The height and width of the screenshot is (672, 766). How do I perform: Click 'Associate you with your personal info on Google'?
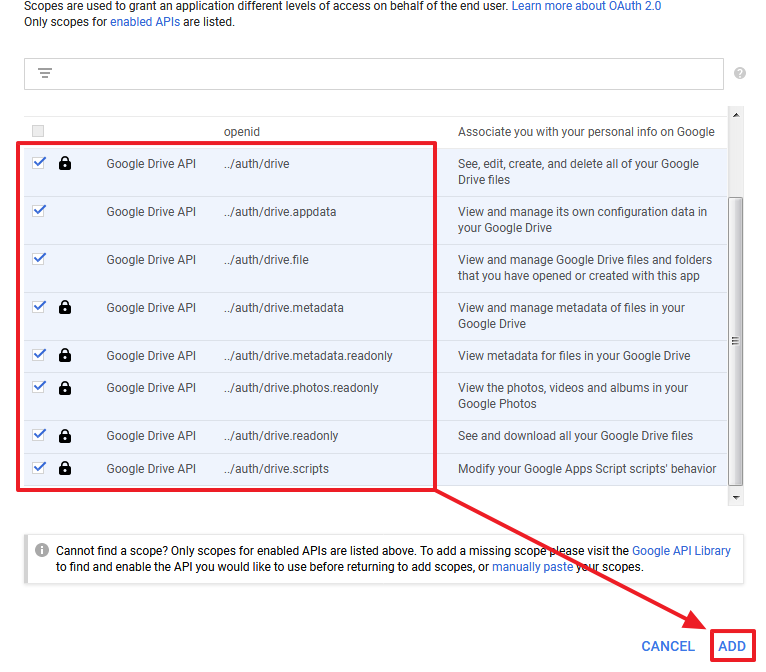(586, 132)
